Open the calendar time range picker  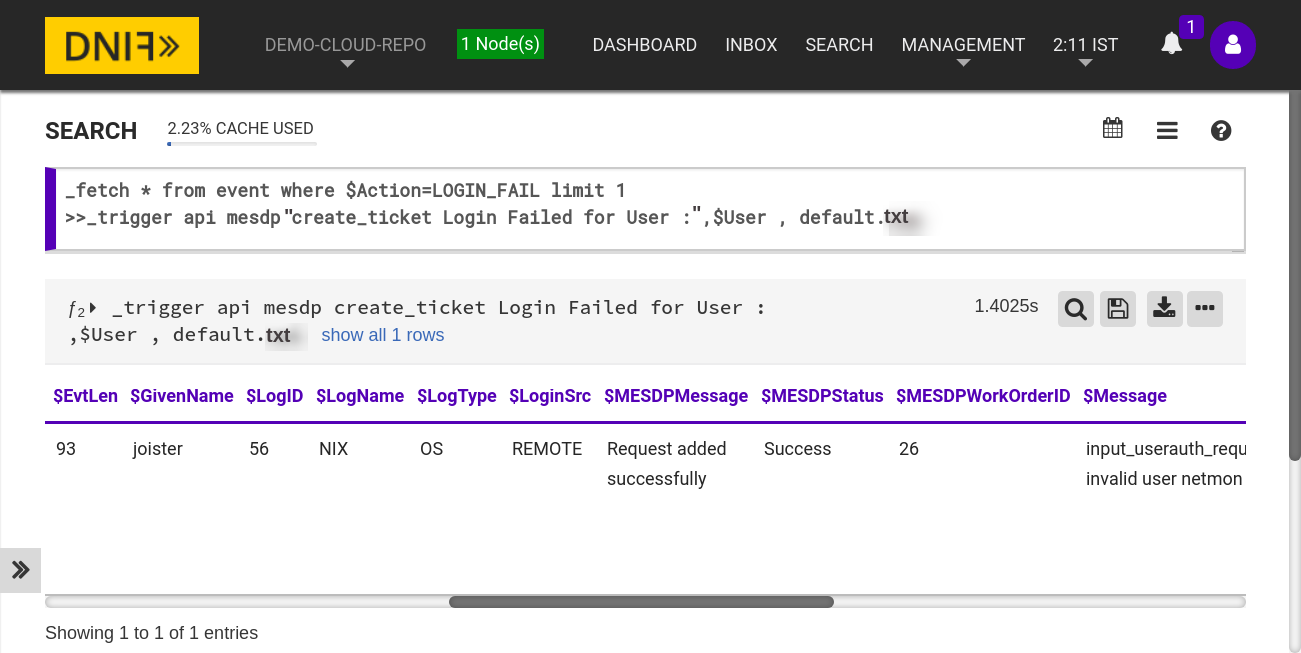(x=1112, y=129)
